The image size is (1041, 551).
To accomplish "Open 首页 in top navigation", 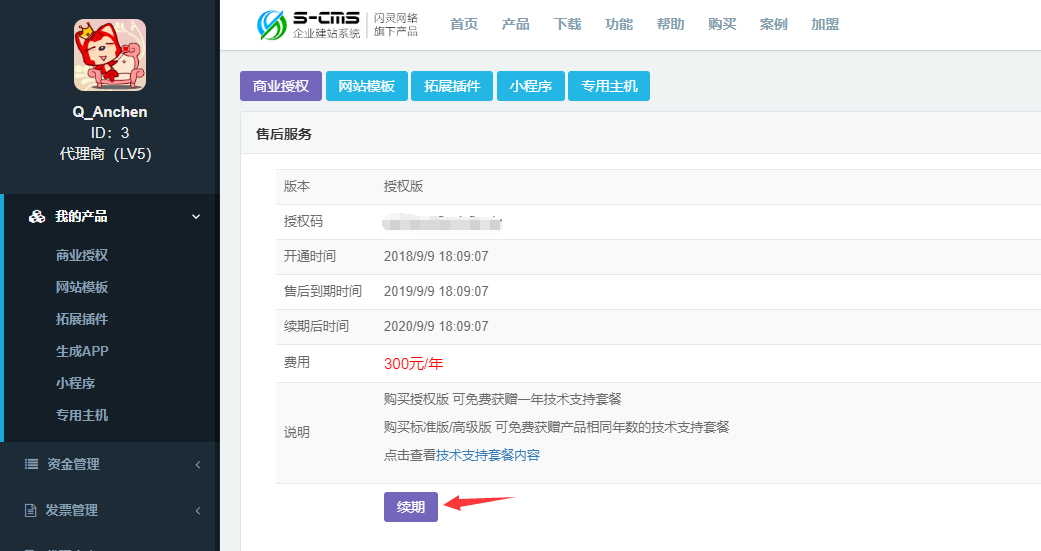I will tap(464, 24).
